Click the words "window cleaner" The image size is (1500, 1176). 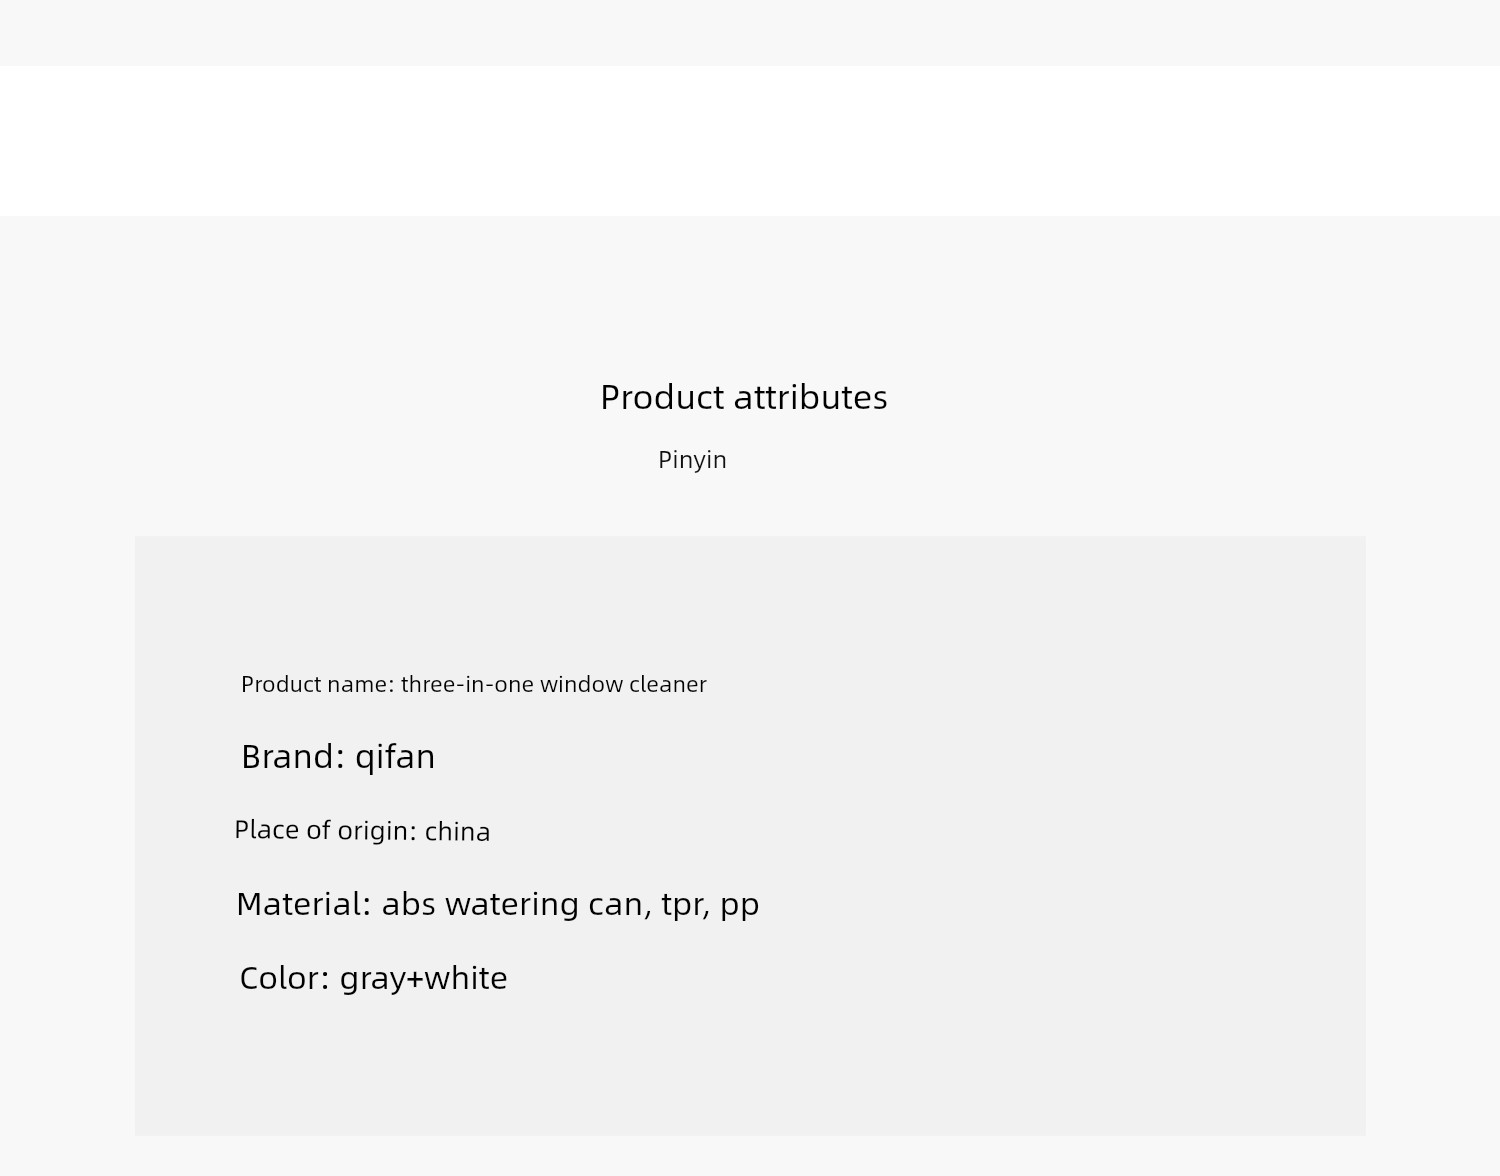[x=623, y=685]
